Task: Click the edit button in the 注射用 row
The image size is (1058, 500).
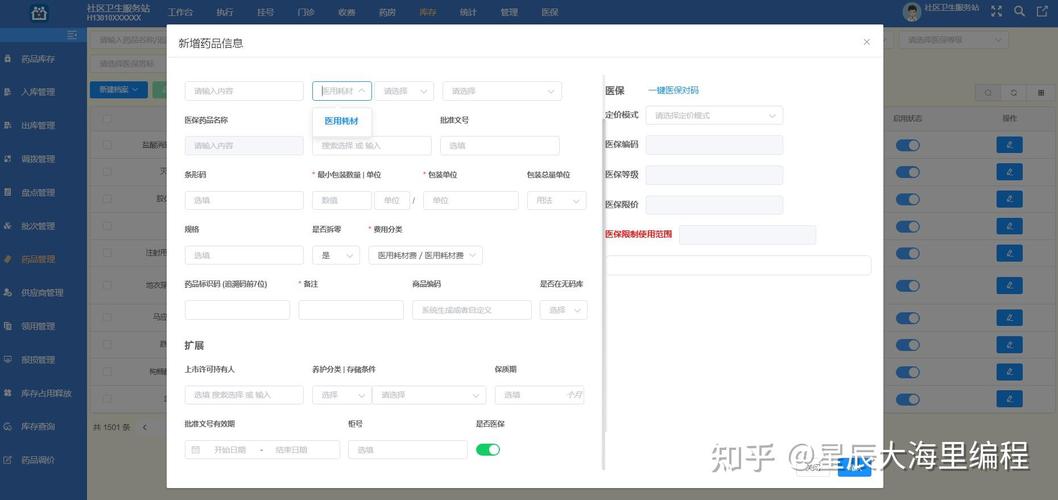Action: coord(1009,253)
